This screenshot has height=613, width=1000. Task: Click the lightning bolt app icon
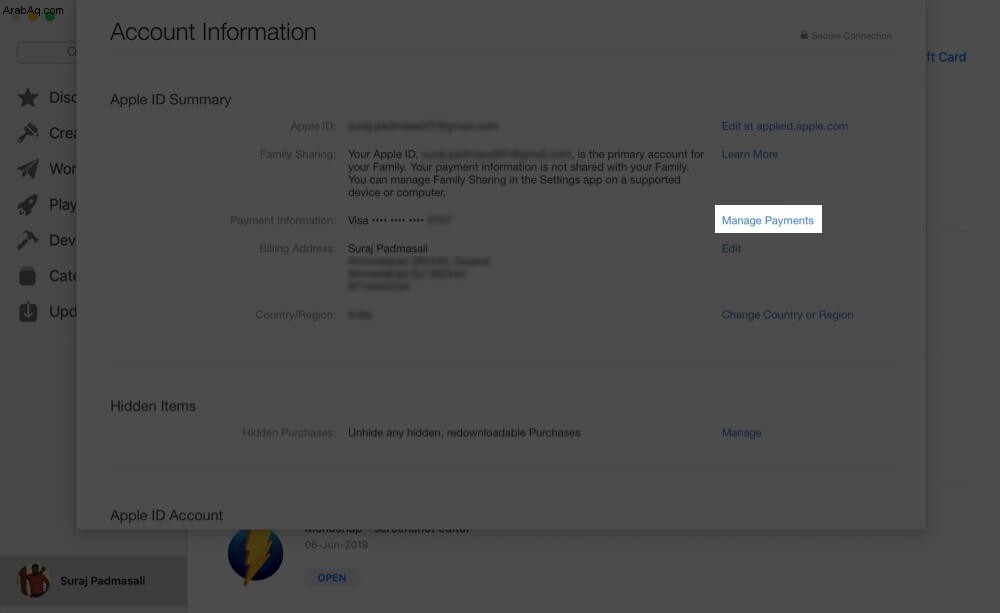pyautogui.click(x=255, y=555)
